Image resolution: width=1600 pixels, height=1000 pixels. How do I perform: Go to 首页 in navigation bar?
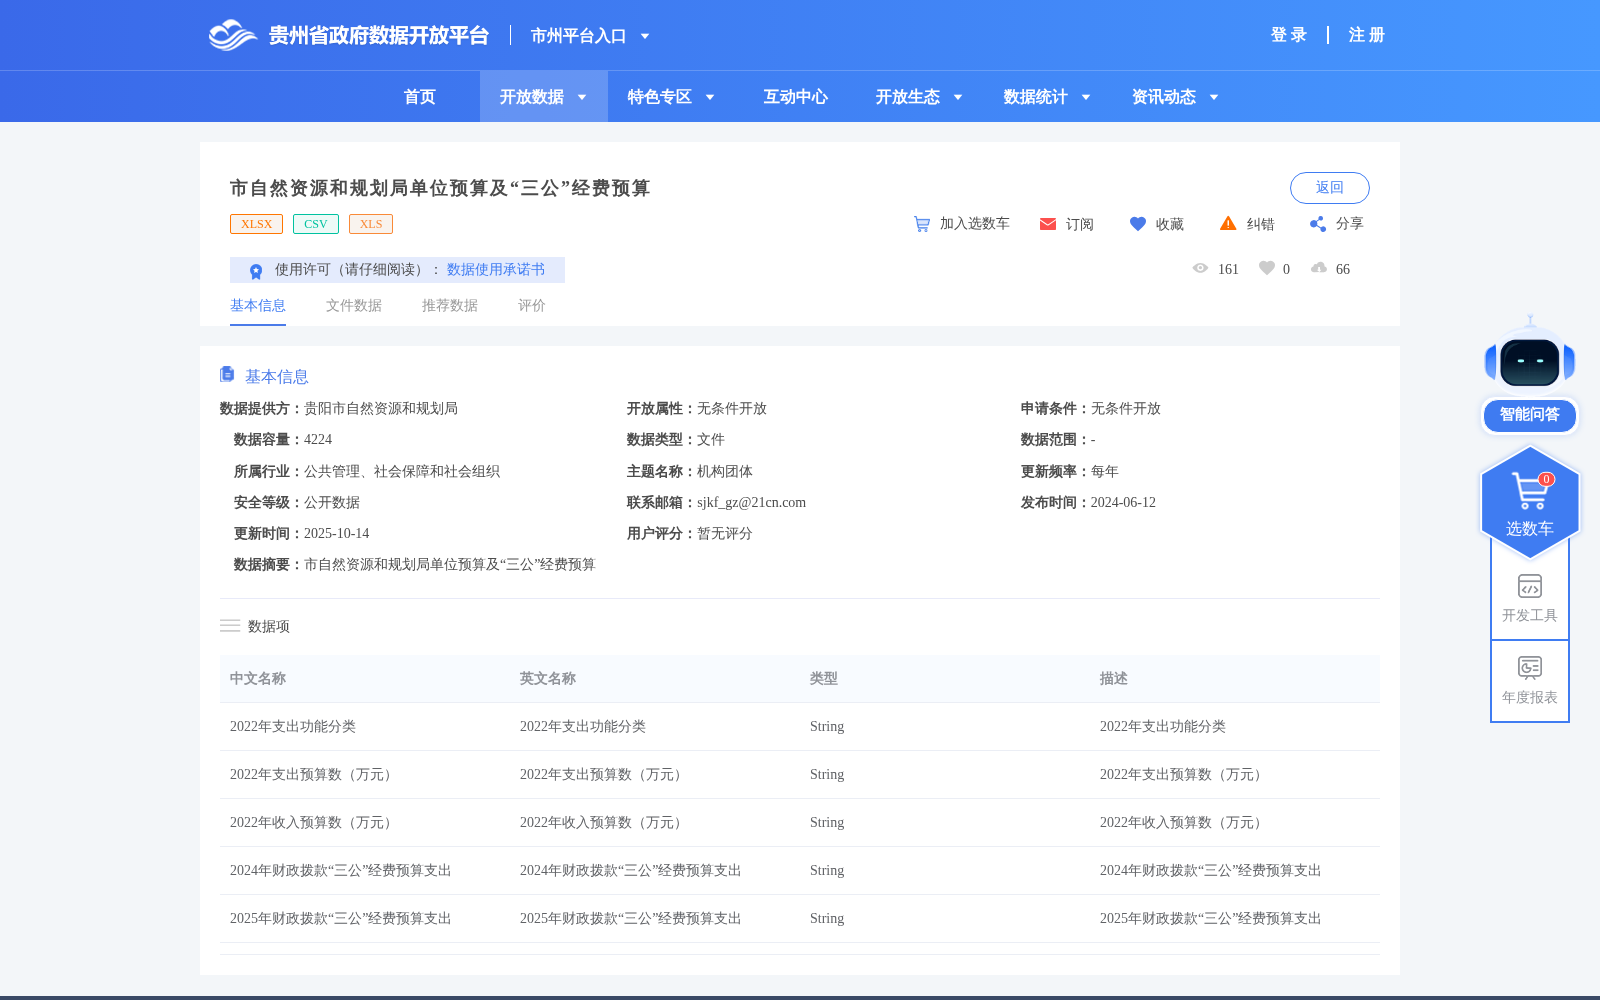(420, 97)
